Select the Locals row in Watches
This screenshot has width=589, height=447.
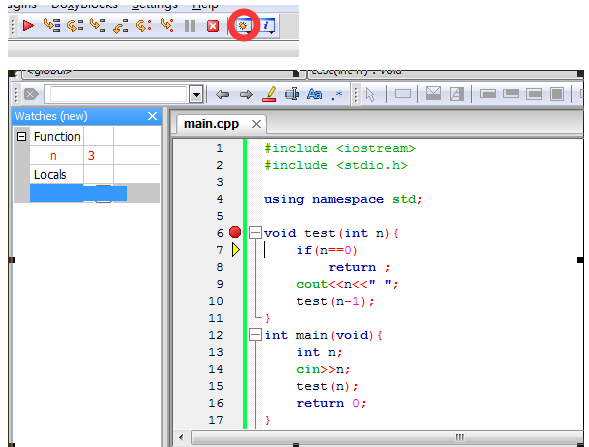(50, 175)
